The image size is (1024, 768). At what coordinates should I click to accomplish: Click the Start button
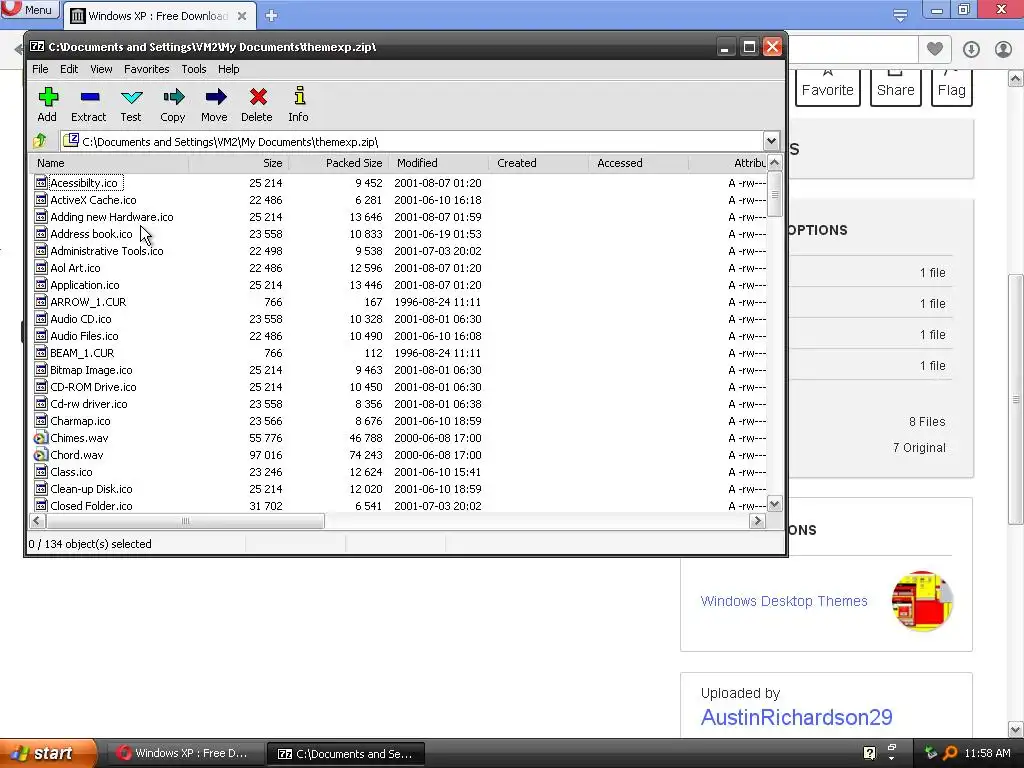tap(48, 753)
